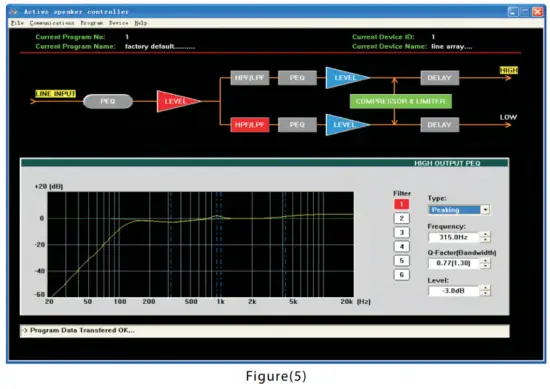This screenshot has width=550, height=389.
Task: Click the LOW output label
Action: (x=508, y=117)
